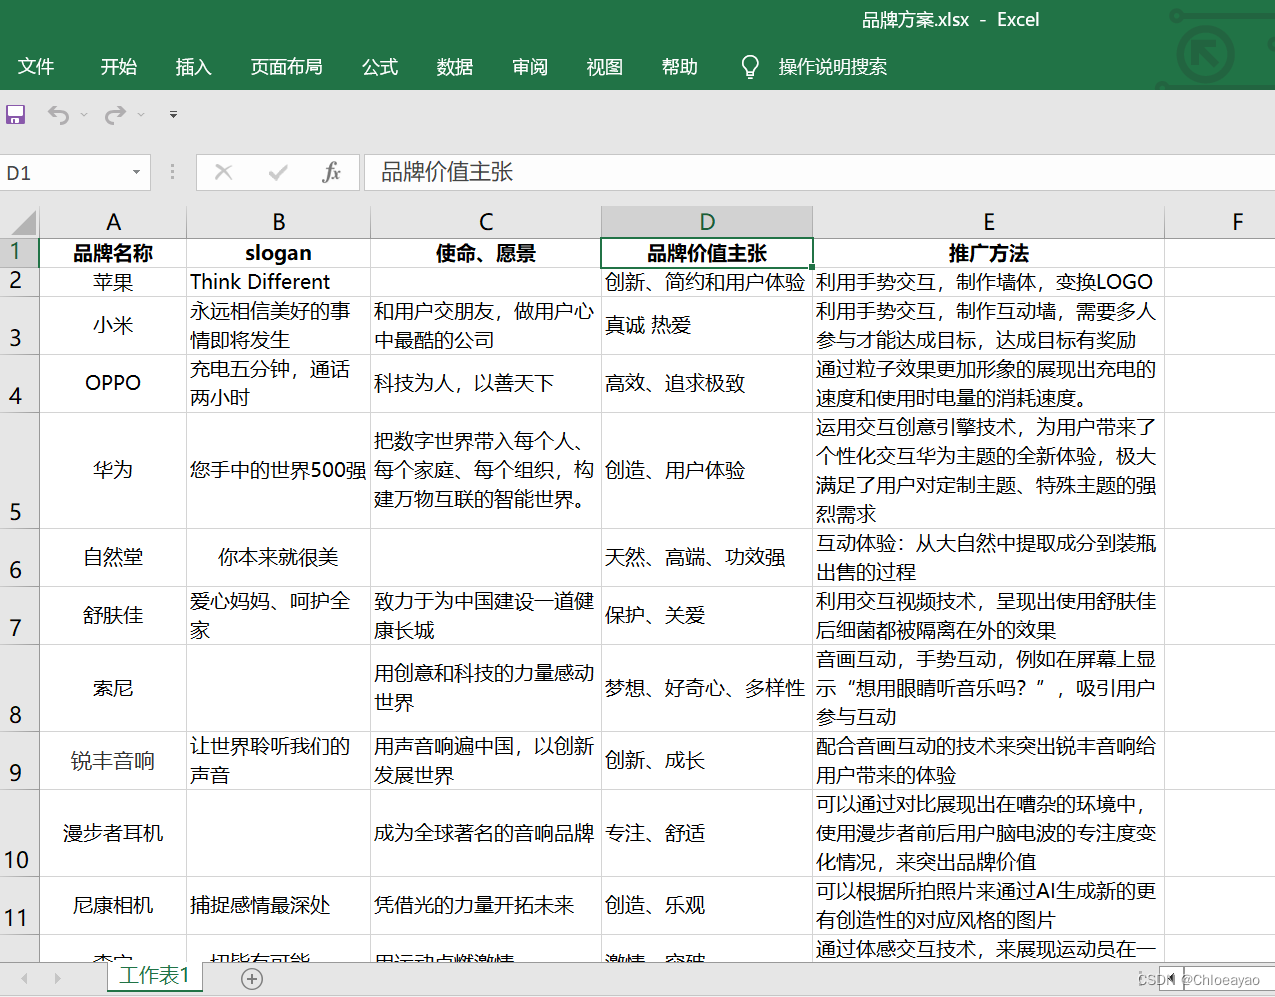Click cell Think Different
Image resolution: width=1275 pixels, height=997 pixels.
coord(279,282)
